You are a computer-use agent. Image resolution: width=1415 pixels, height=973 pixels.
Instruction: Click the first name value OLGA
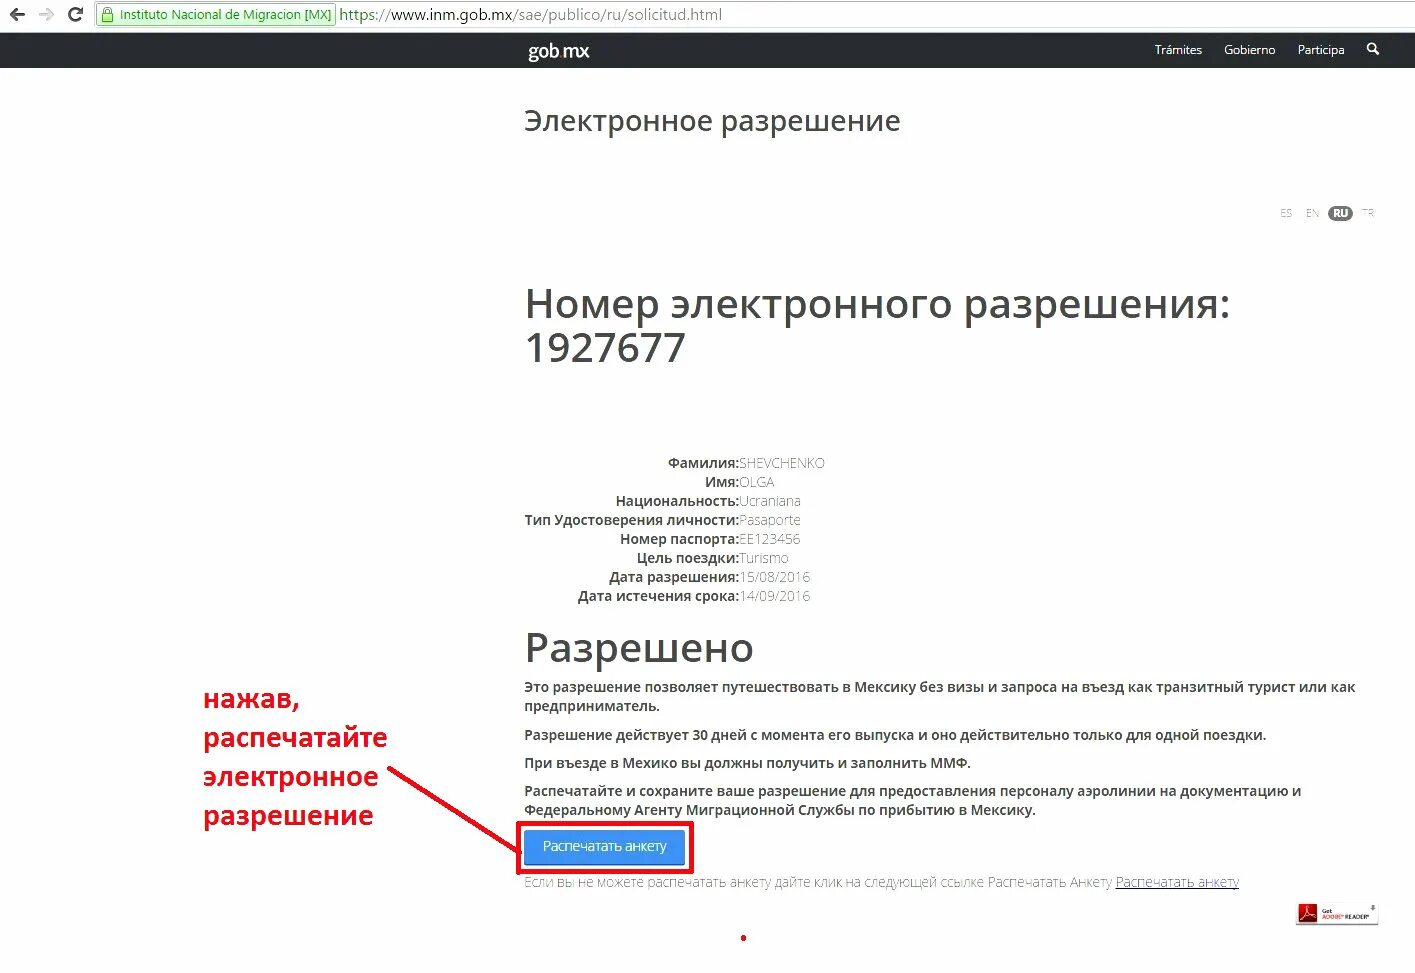757,482
